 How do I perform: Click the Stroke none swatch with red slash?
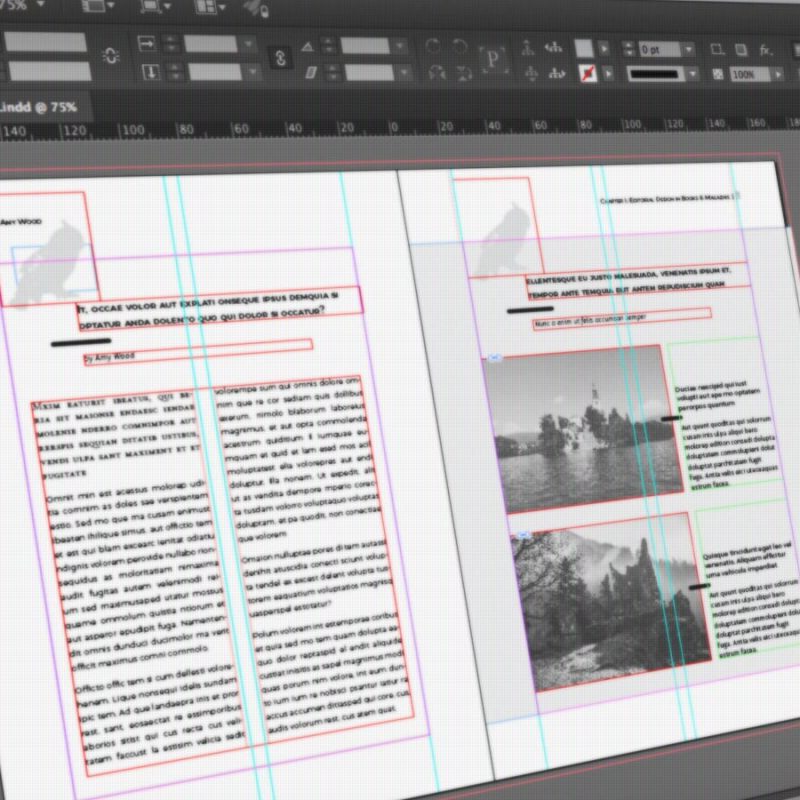click(x=588, y=74)
